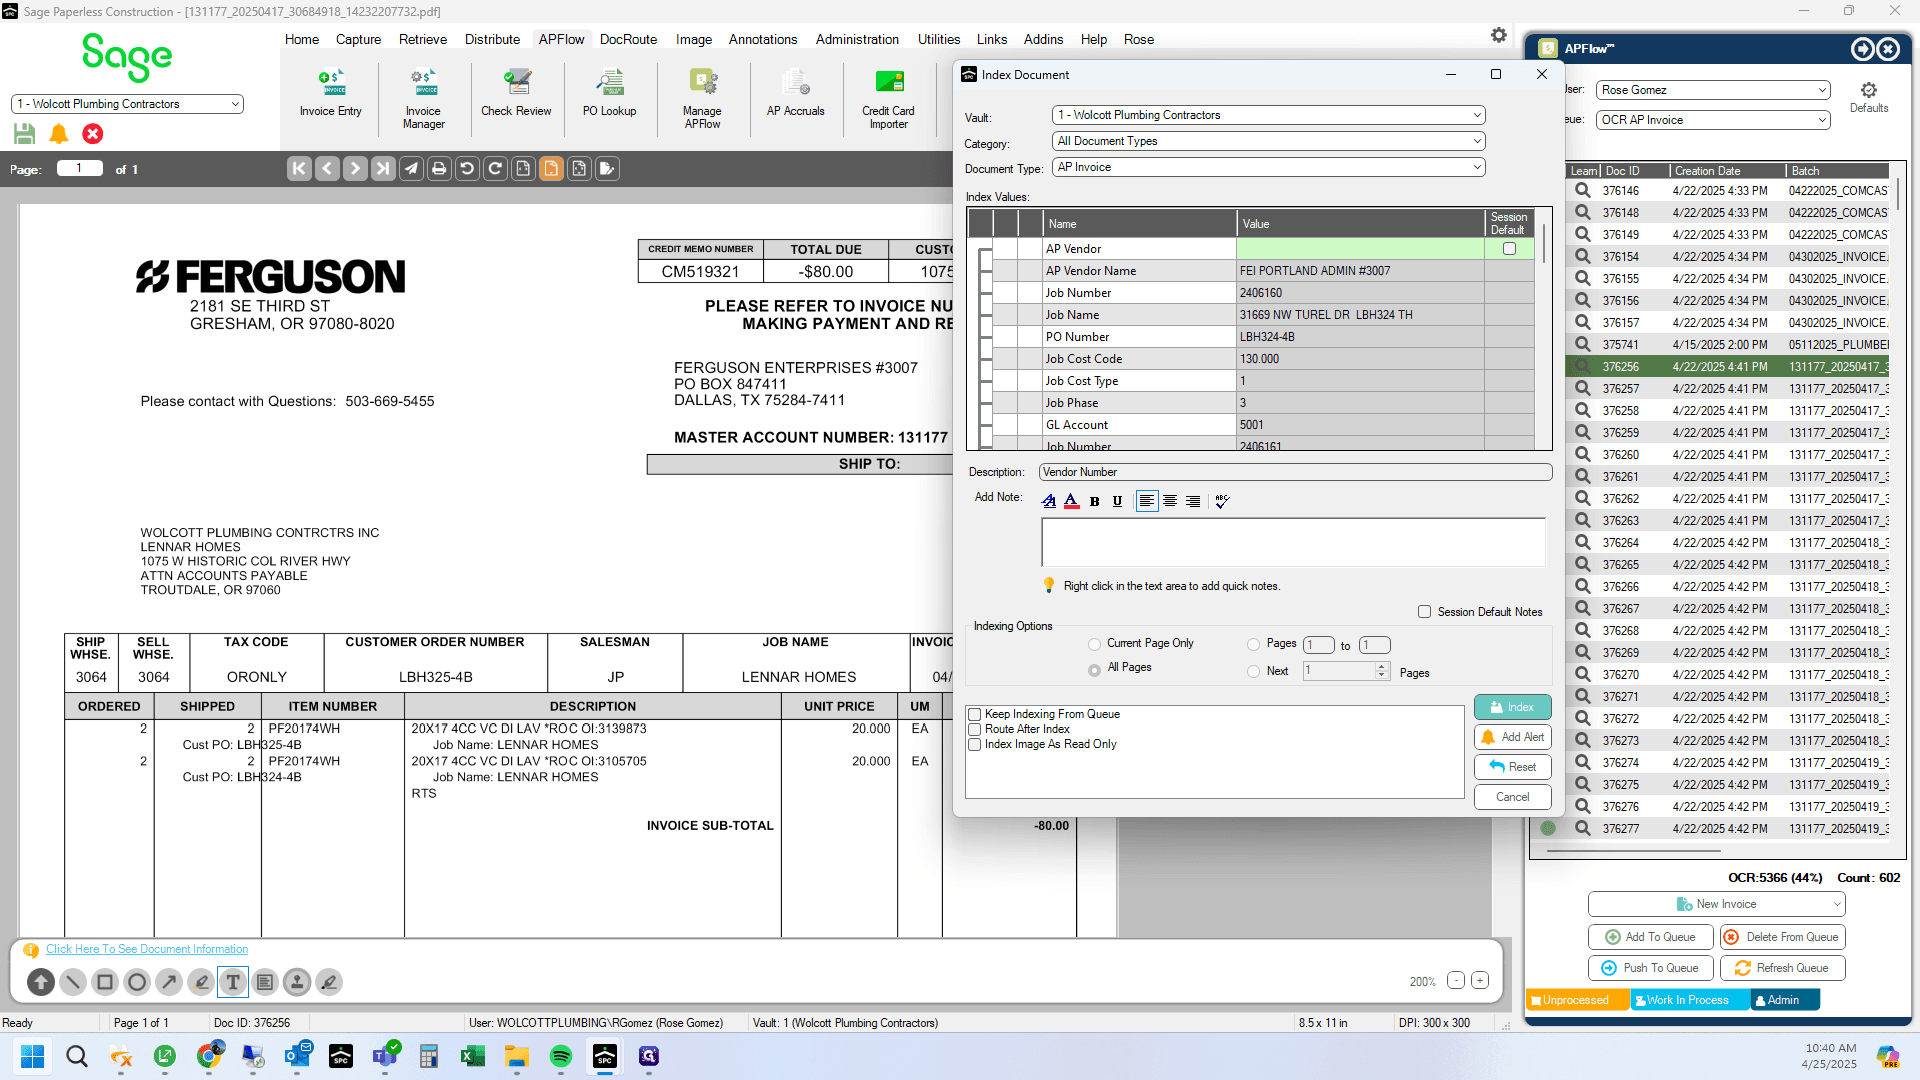Screen dimensions: 1920x1080
Task: Click the send paper-plane icon
Action: tap(411, 169)
